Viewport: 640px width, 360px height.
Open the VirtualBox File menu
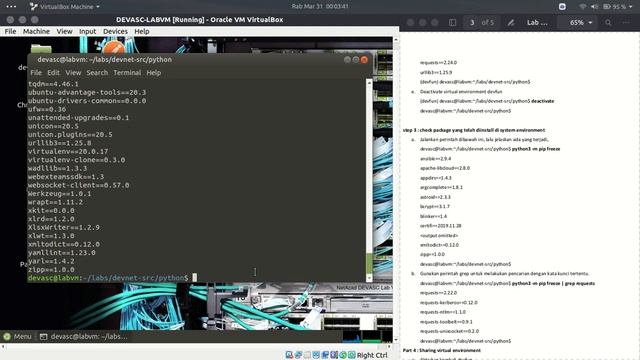(x=10, y=31)
